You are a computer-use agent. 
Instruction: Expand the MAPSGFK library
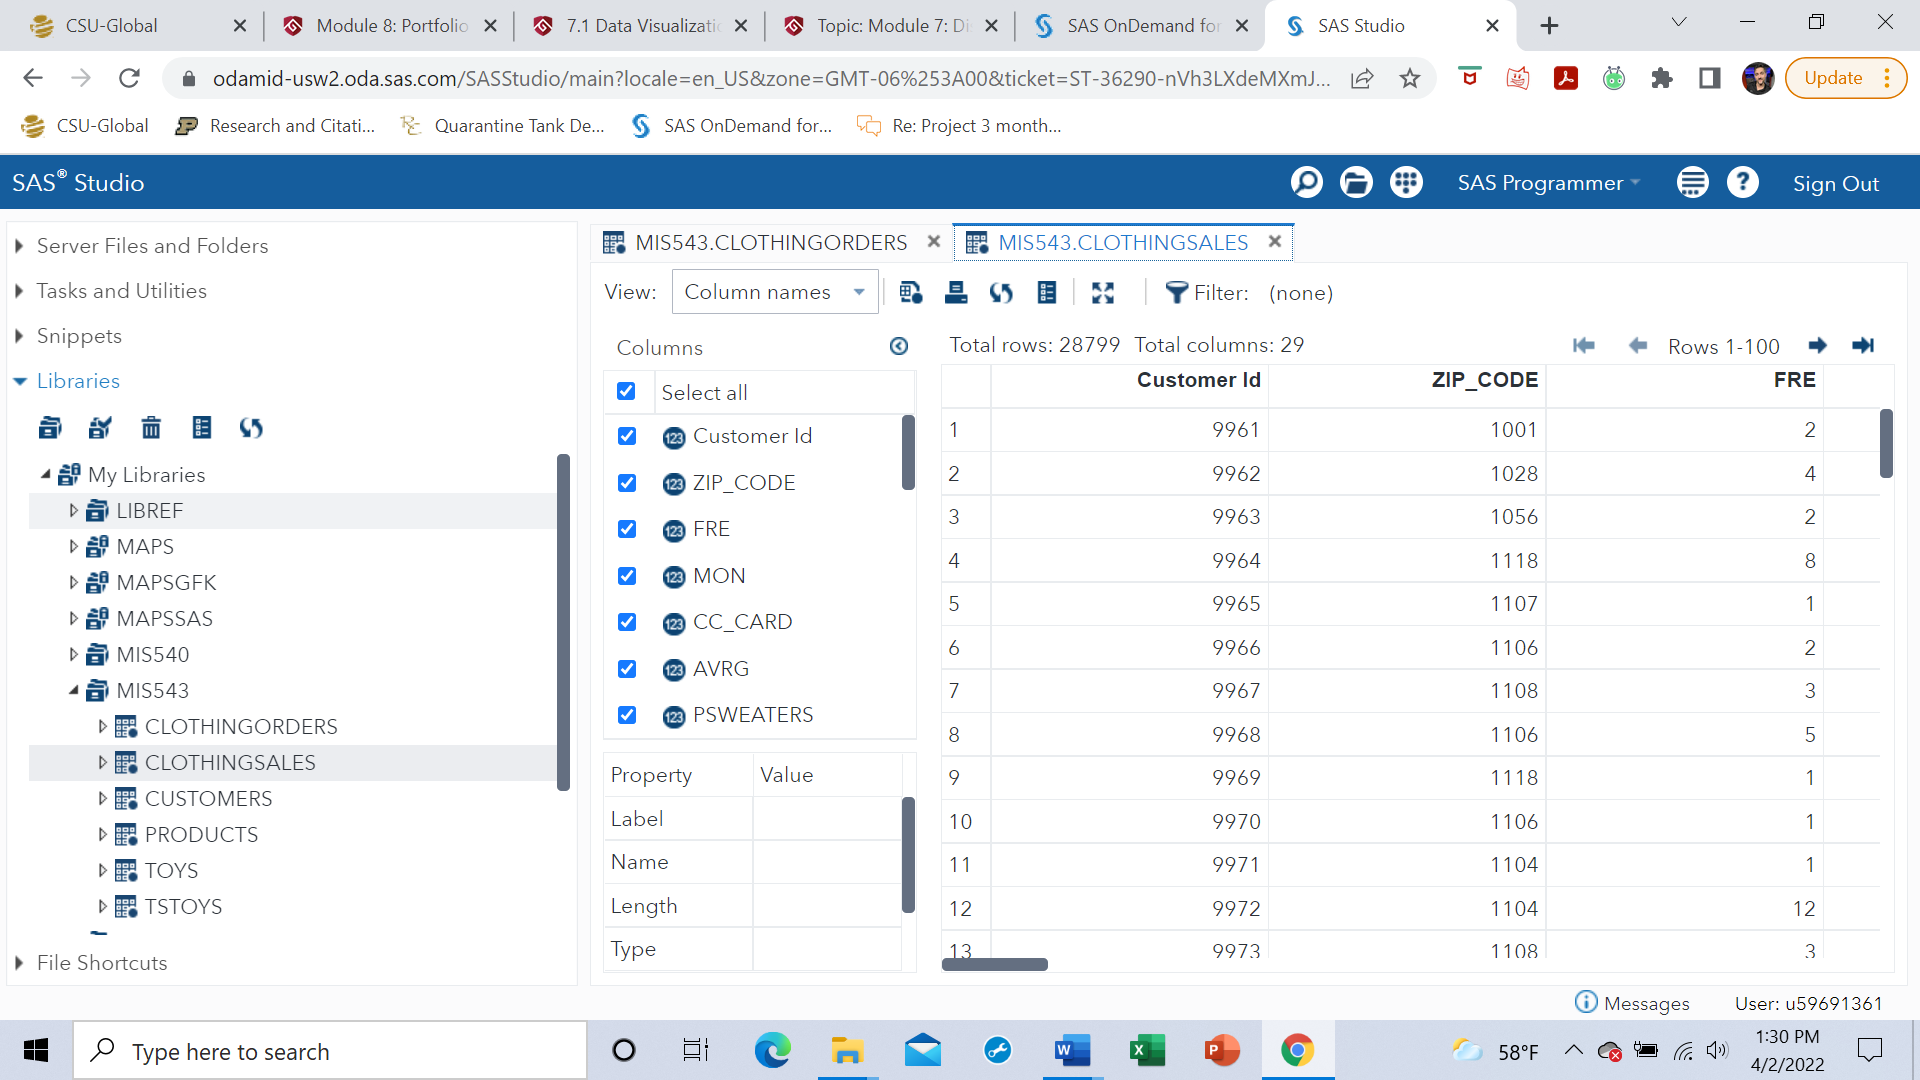tap(73, 582)
